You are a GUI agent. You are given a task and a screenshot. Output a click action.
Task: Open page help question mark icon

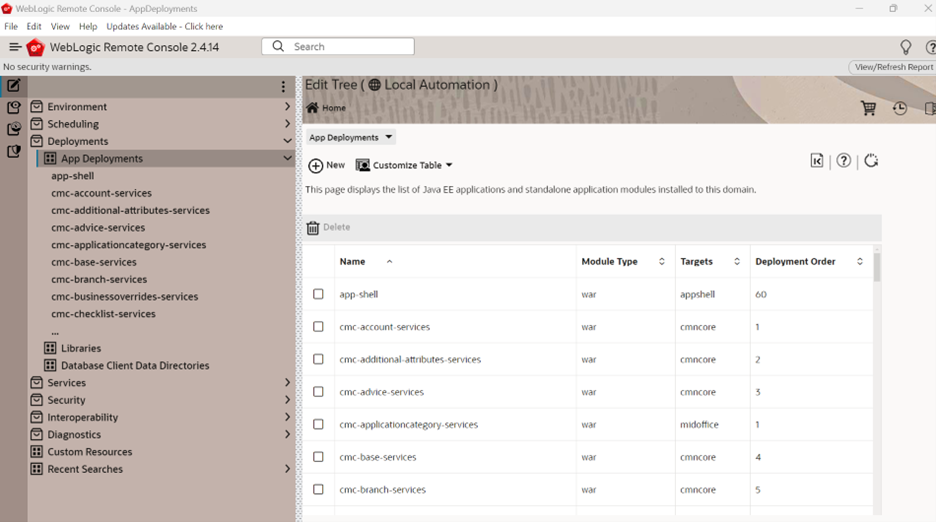pos(843,161)
